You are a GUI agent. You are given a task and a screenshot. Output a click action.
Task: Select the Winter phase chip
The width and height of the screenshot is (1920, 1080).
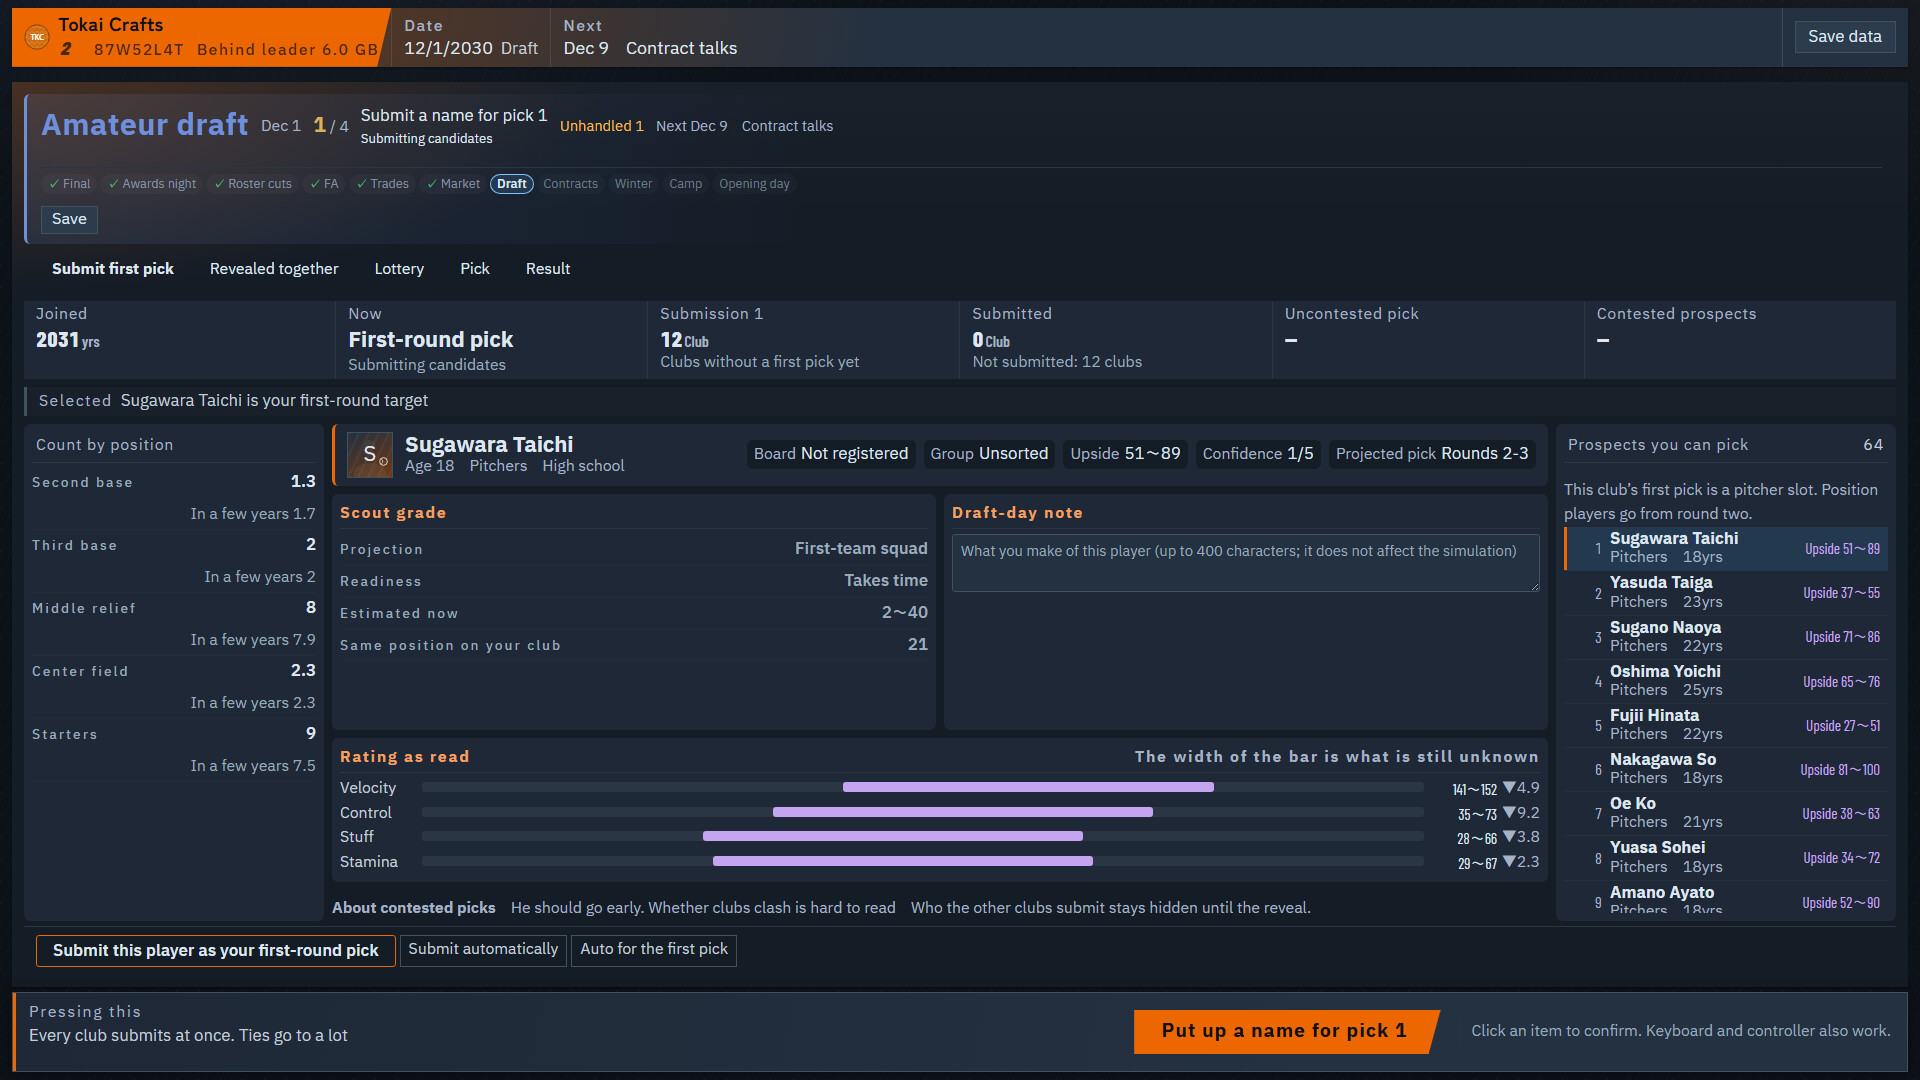[x=633, y=184]
